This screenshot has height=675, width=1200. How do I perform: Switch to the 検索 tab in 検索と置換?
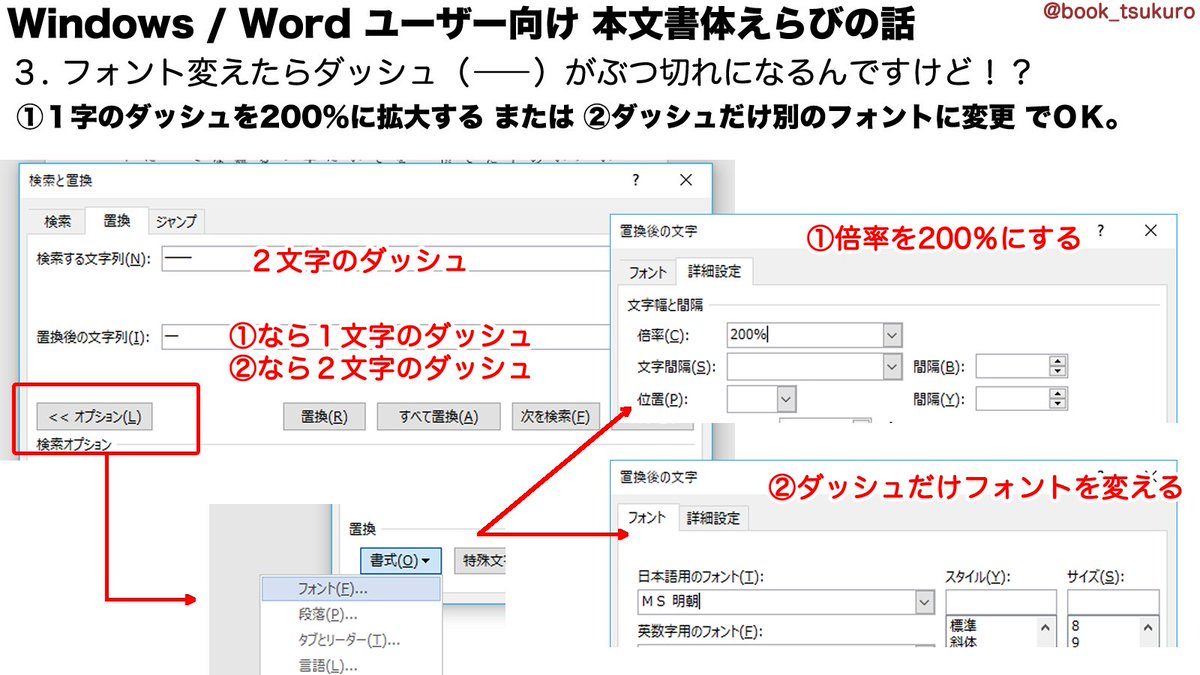(58, 221)
